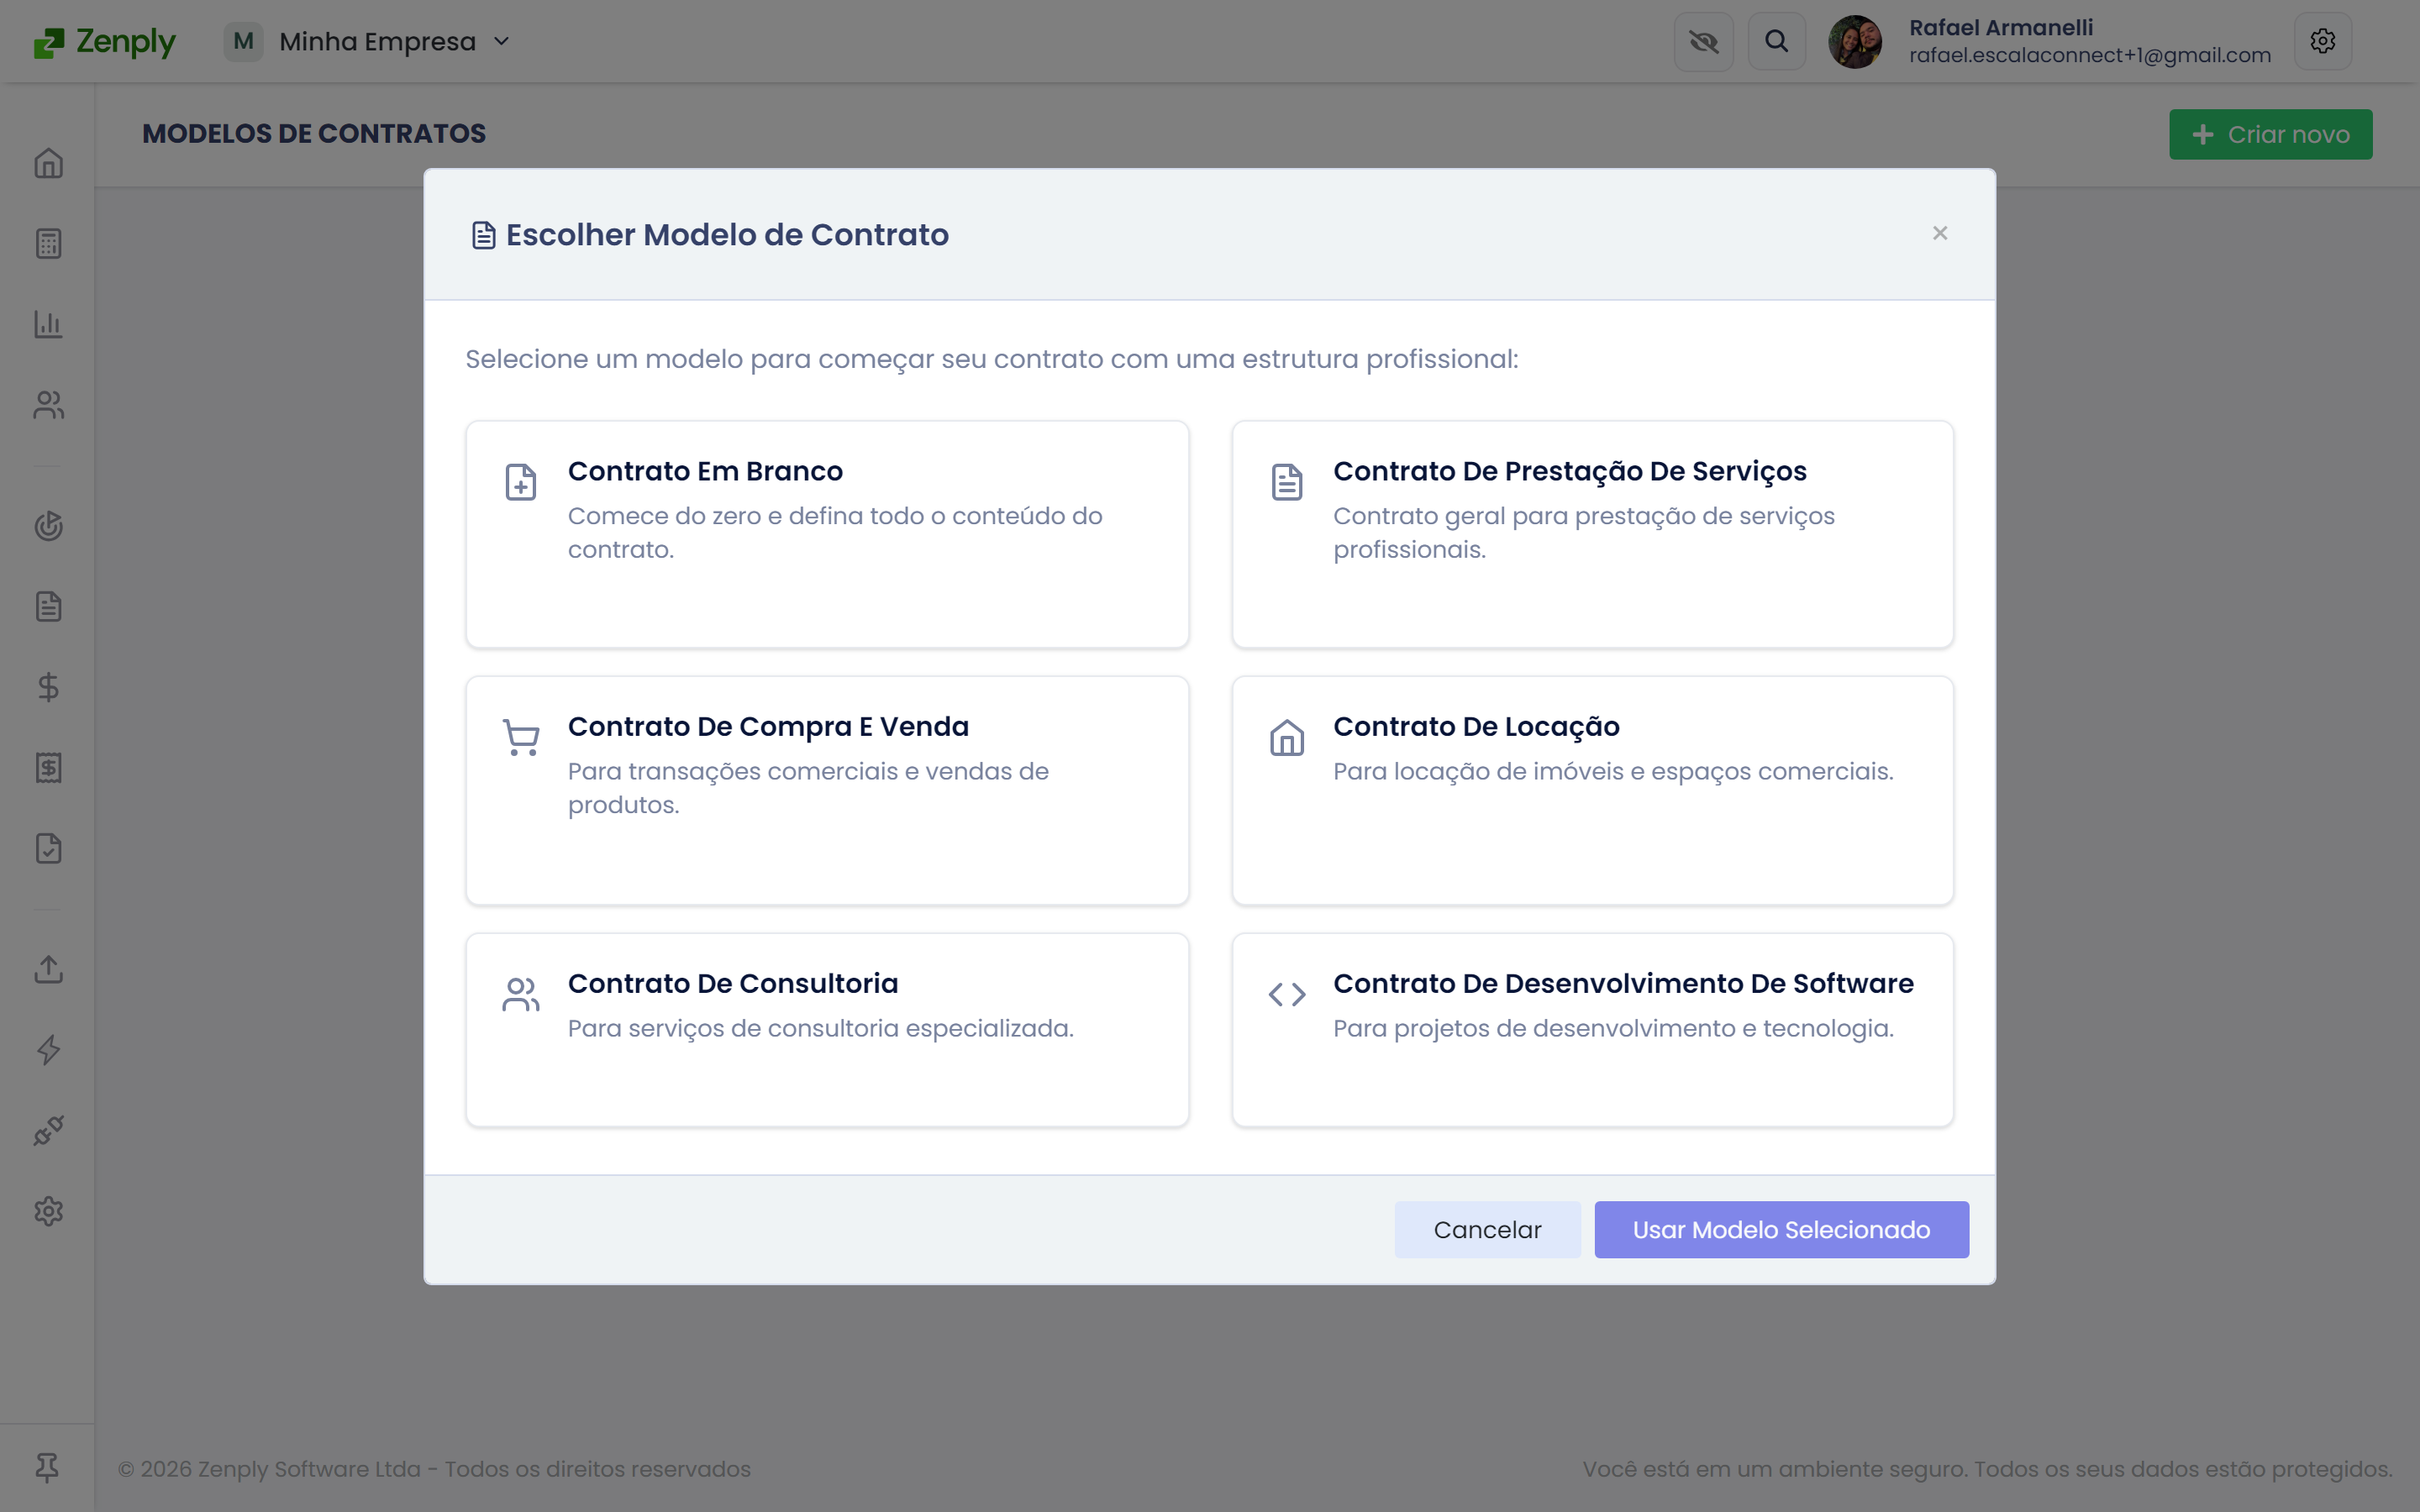Click the blank document plus icon
2420x1512 pixels.
click(x=520, y=482)
